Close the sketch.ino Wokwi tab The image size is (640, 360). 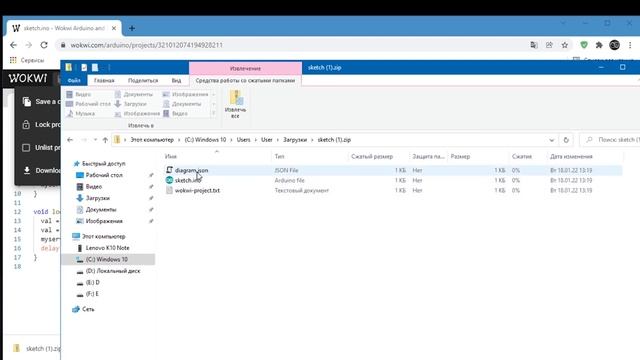coord(114,28)
